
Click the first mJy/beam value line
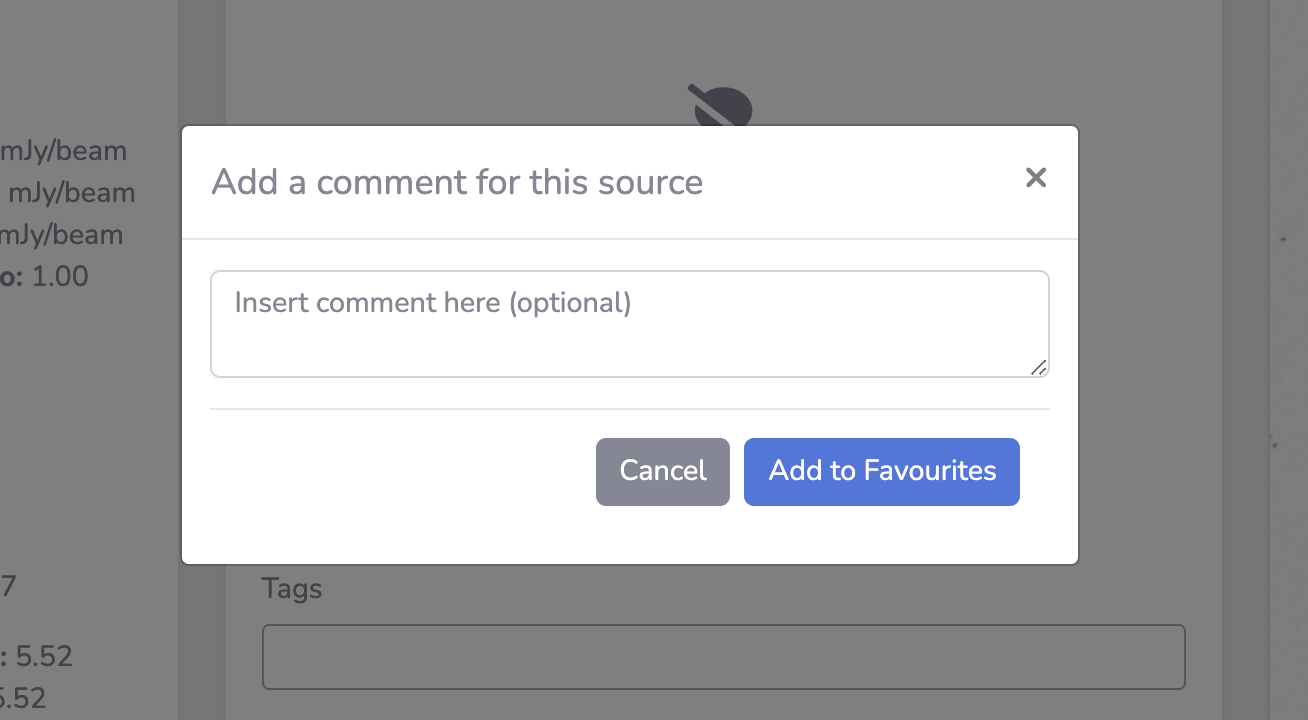pyautogui.click(x=63, y=152)
